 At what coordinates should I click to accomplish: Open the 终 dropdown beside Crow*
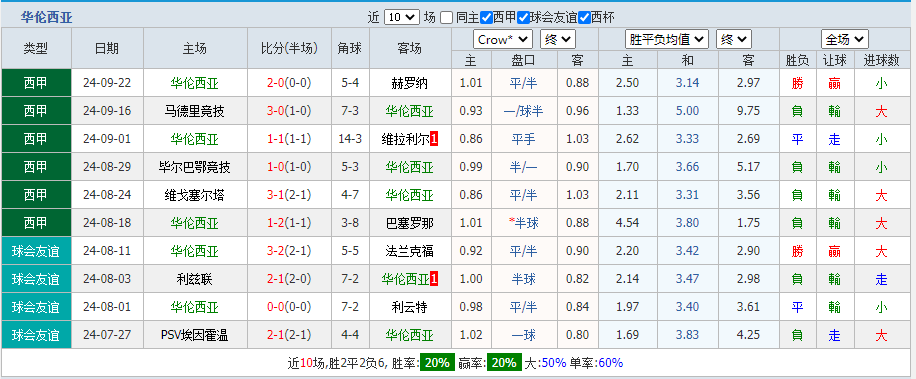tap(558, 40)
